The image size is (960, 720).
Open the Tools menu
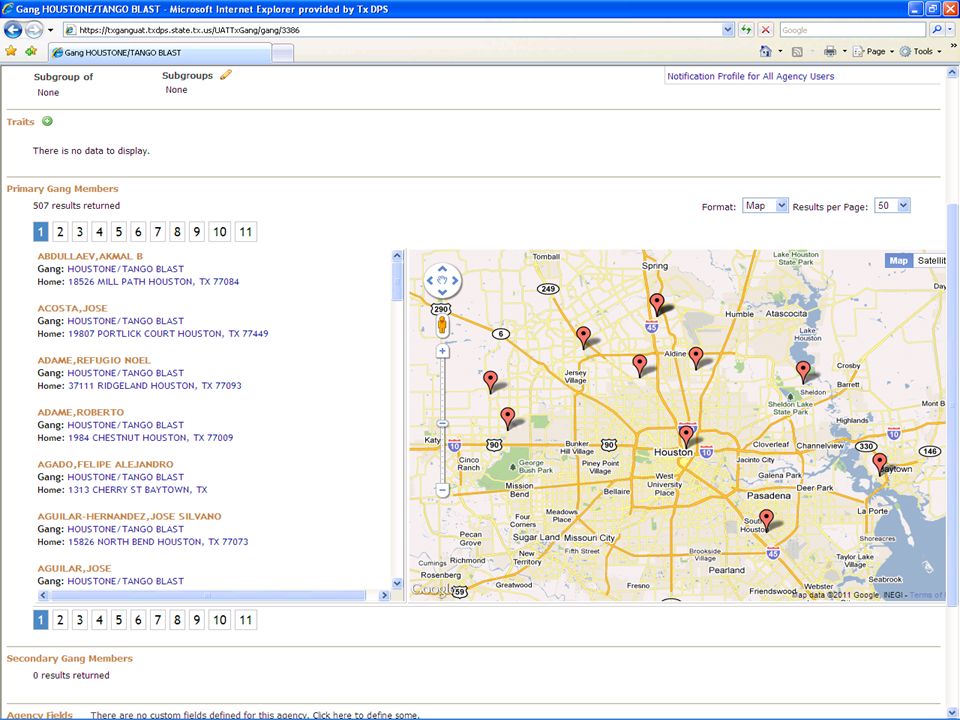[920, 51]
